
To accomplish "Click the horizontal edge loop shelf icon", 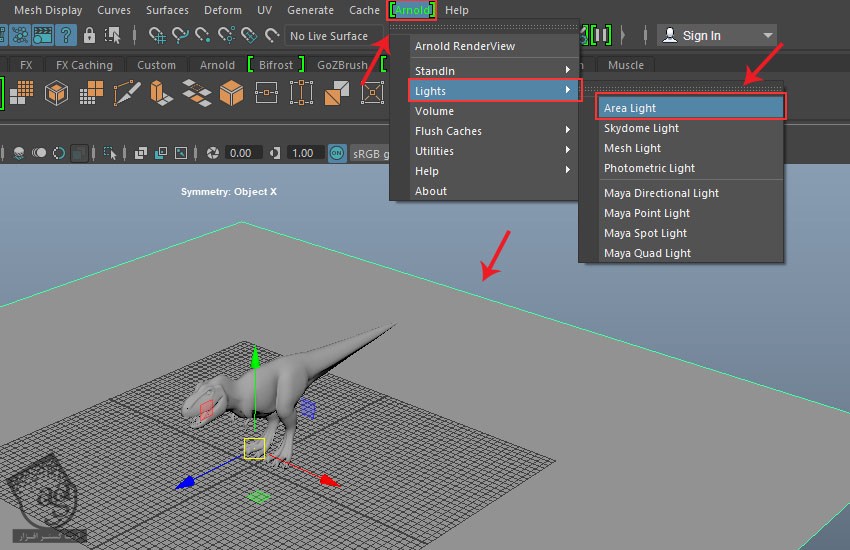I will tap(266, 93).
